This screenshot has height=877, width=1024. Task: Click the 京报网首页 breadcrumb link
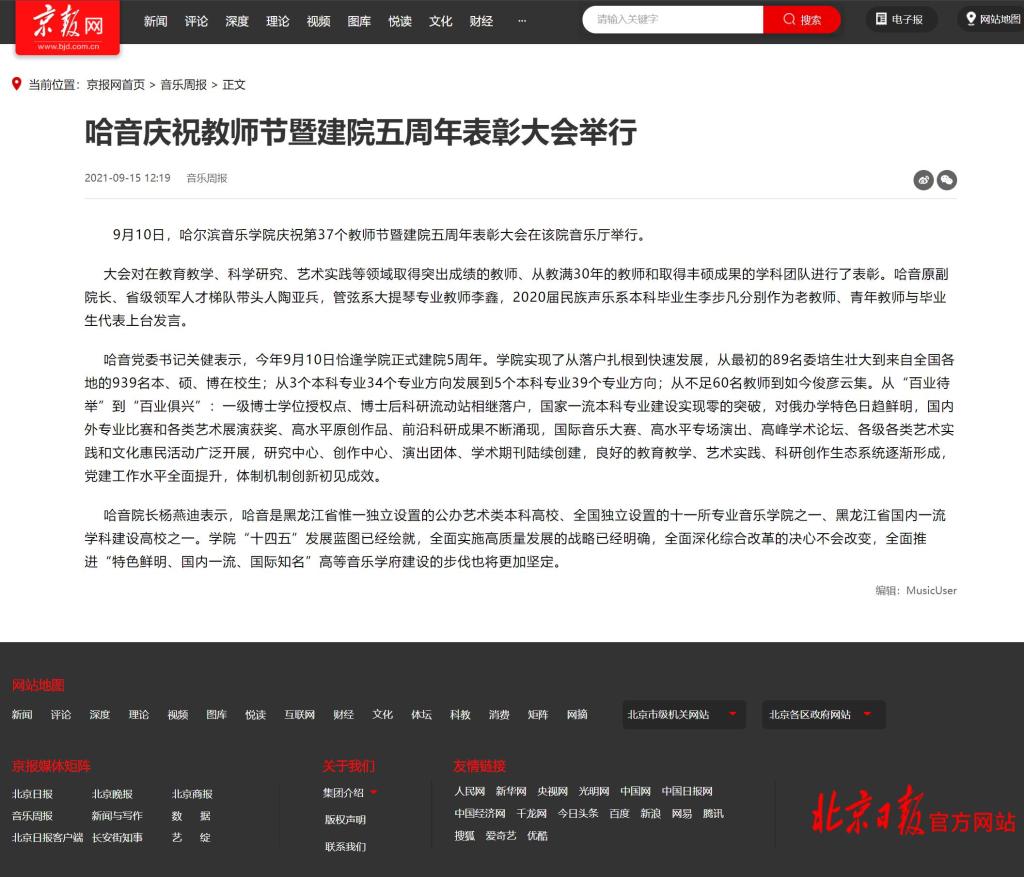(x=115, y=85)
